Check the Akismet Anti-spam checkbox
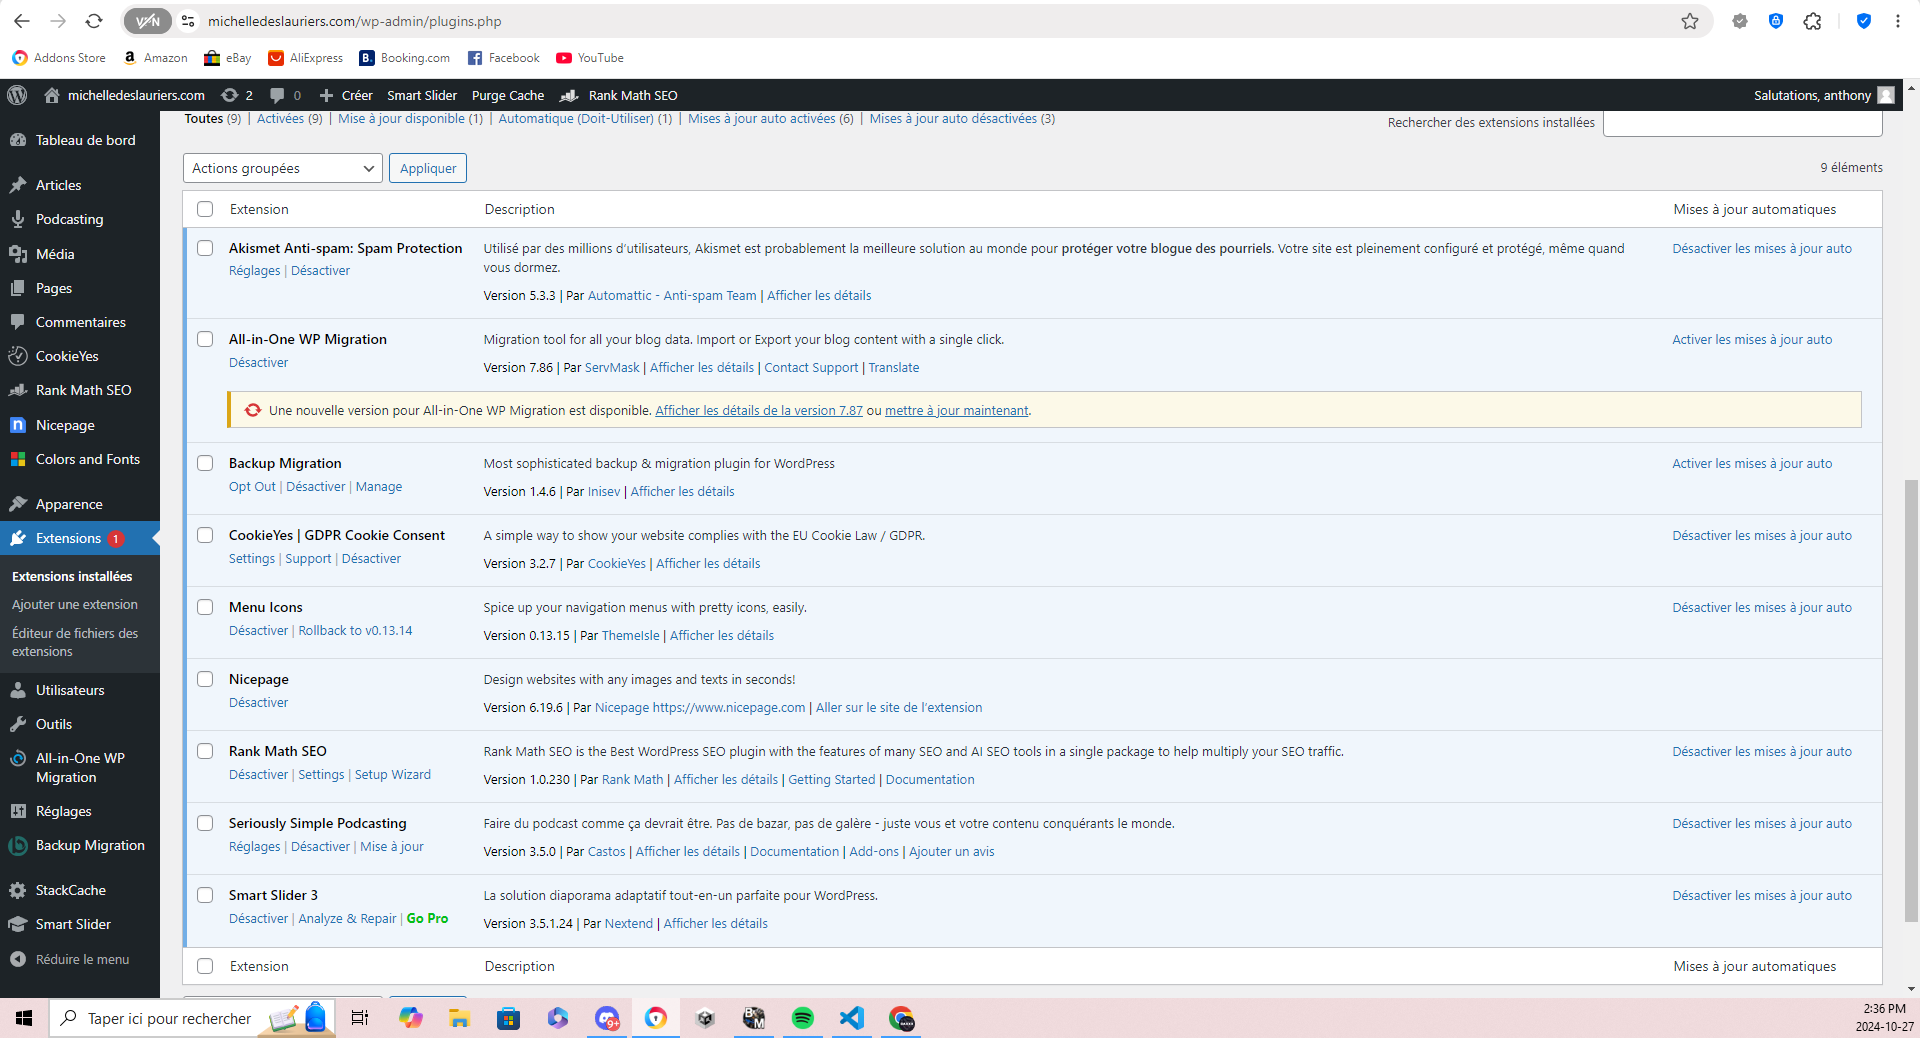 205,248
